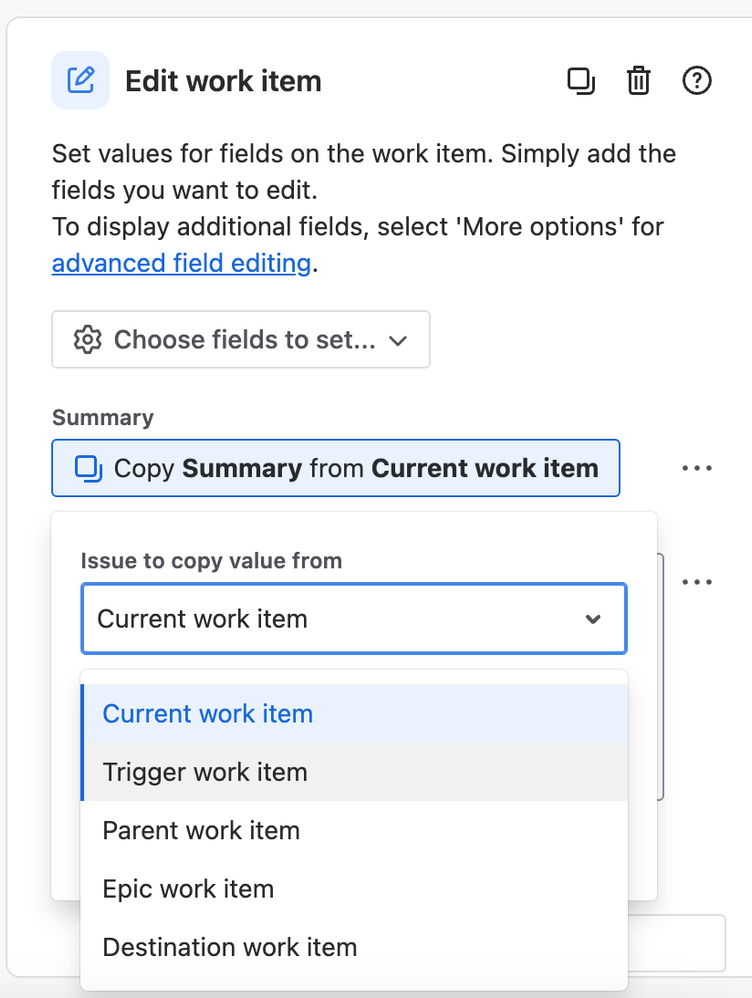
Task: Open the second ellipsis menu below Summary
Action: click(x=697, y=582)
